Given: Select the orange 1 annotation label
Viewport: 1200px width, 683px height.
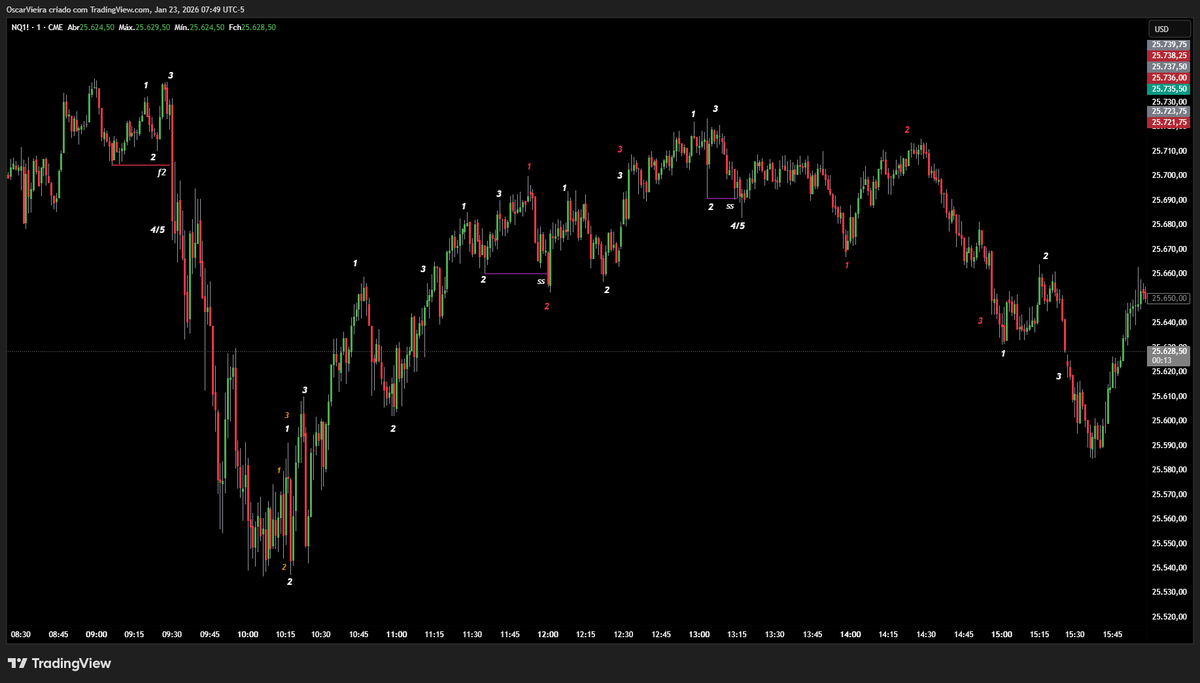Looking at the screenshot, I should click(279, 470).
